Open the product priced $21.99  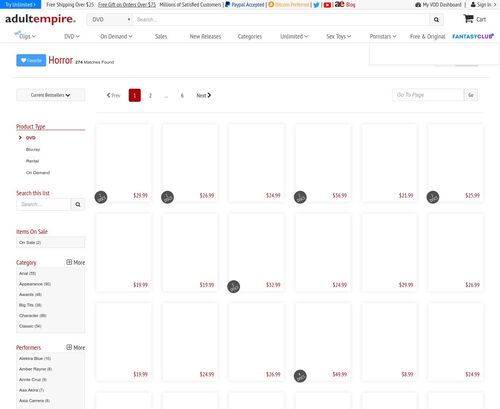(389, 163)
